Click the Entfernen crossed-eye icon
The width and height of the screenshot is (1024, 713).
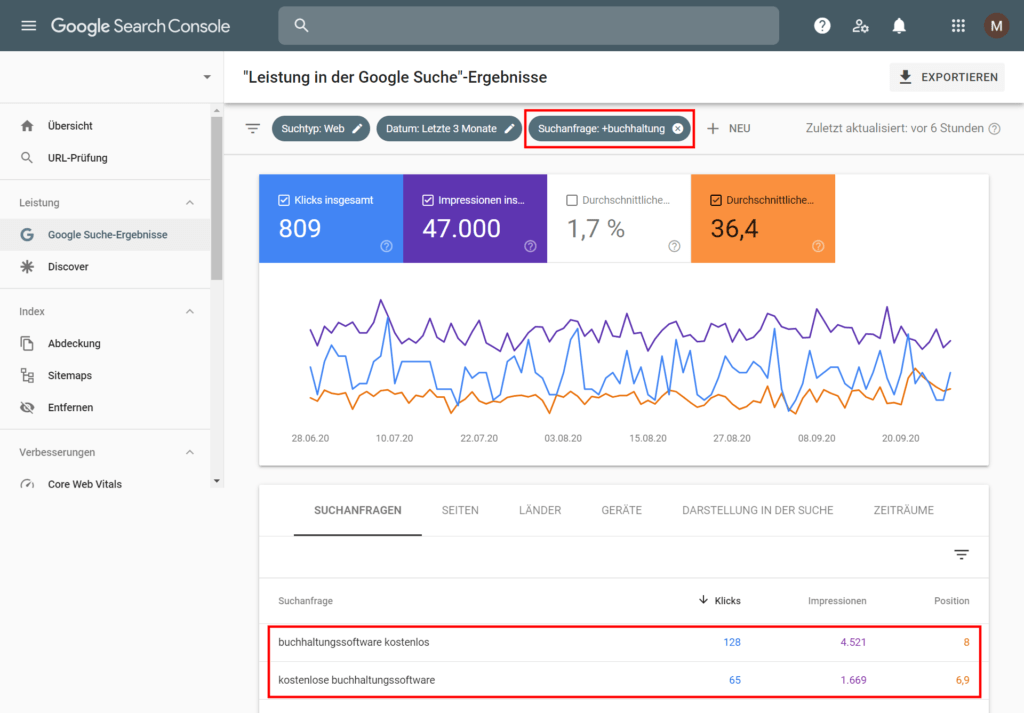27,407
